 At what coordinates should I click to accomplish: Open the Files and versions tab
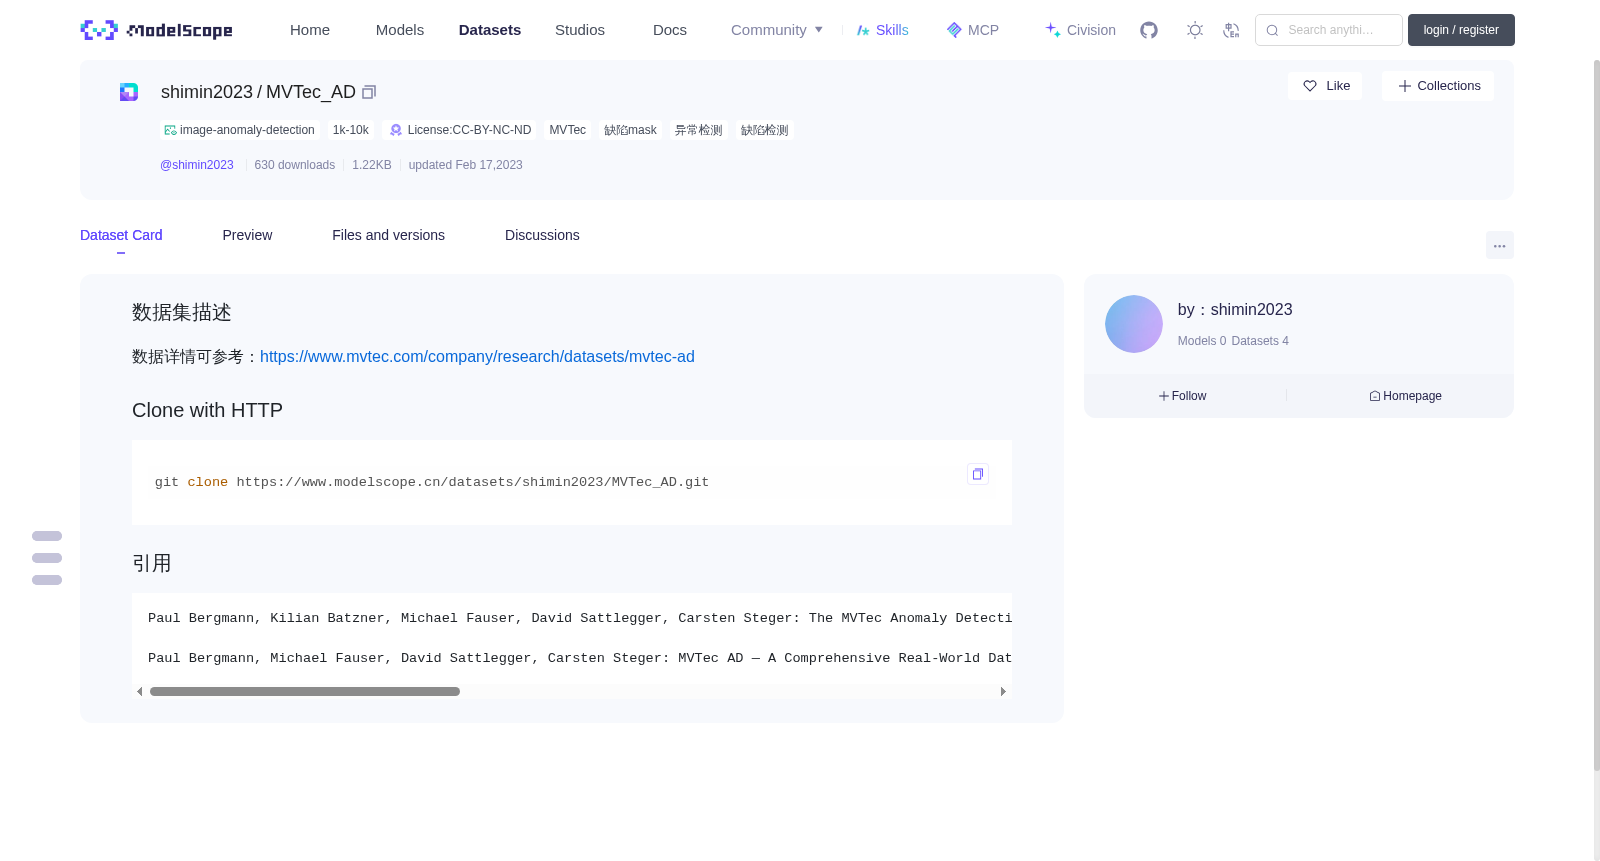tap(388, 235)
